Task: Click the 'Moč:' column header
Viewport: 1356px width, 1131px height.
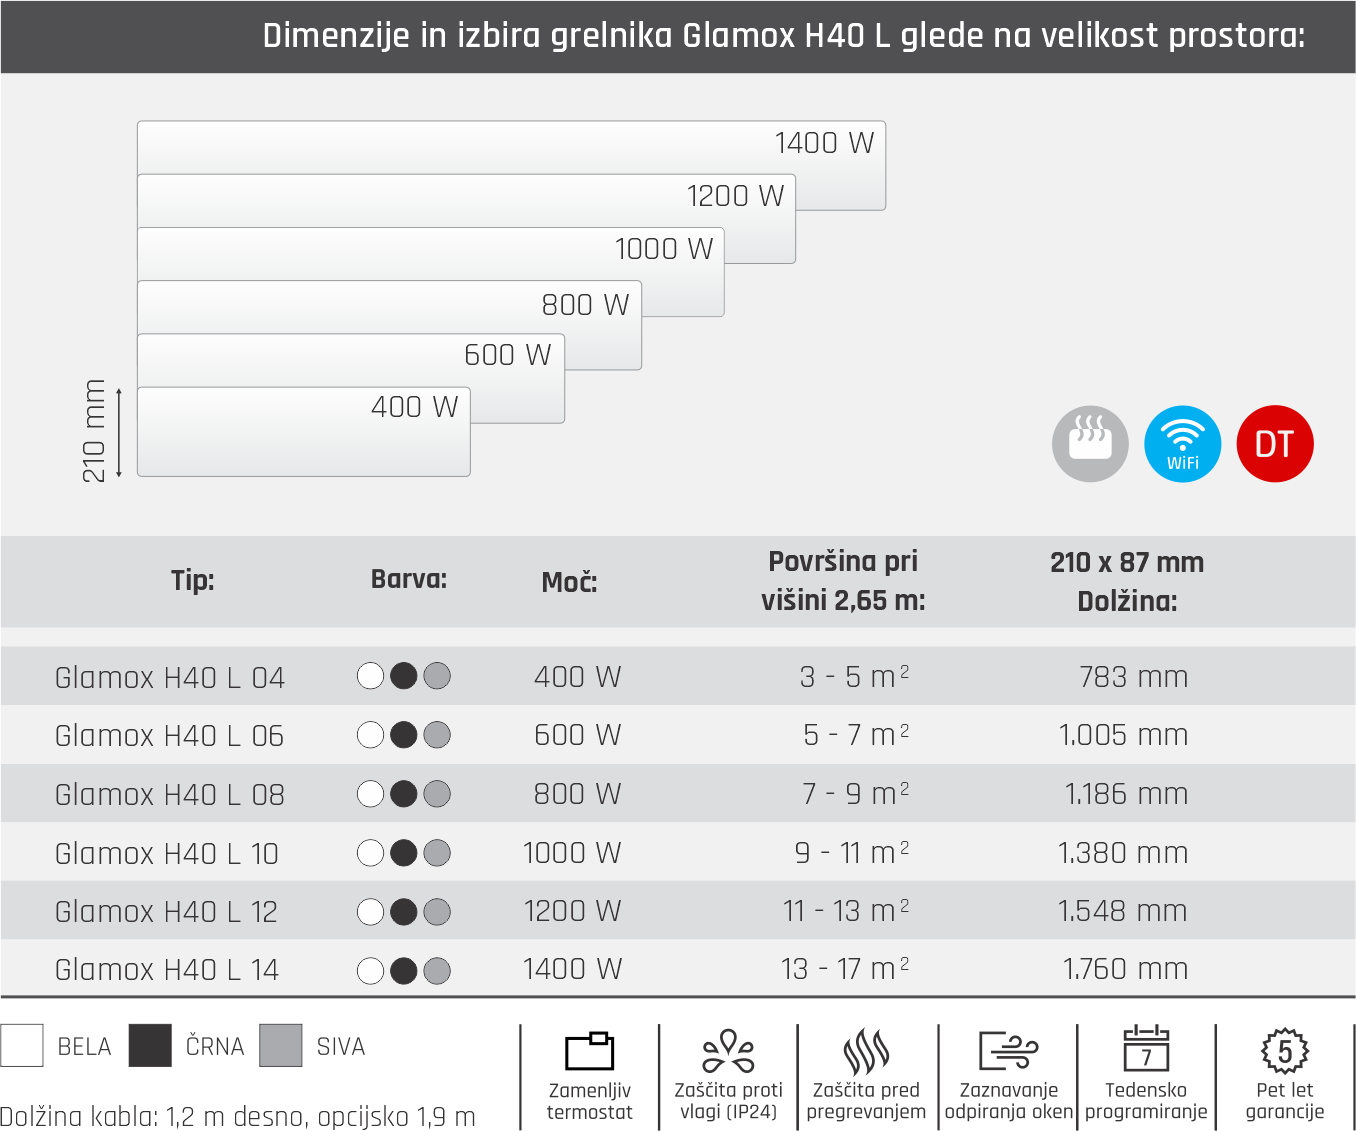Action: point(570,581)
